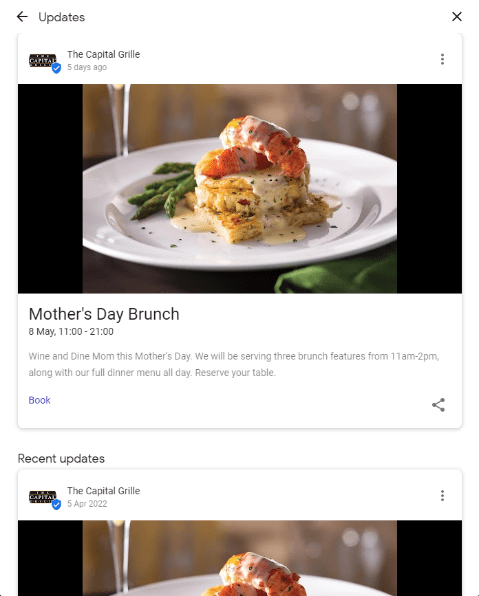The height and width of the screenshot is (596, 479).
Task: Click The Capital Grille logo on first post
Action: point(43,61)
